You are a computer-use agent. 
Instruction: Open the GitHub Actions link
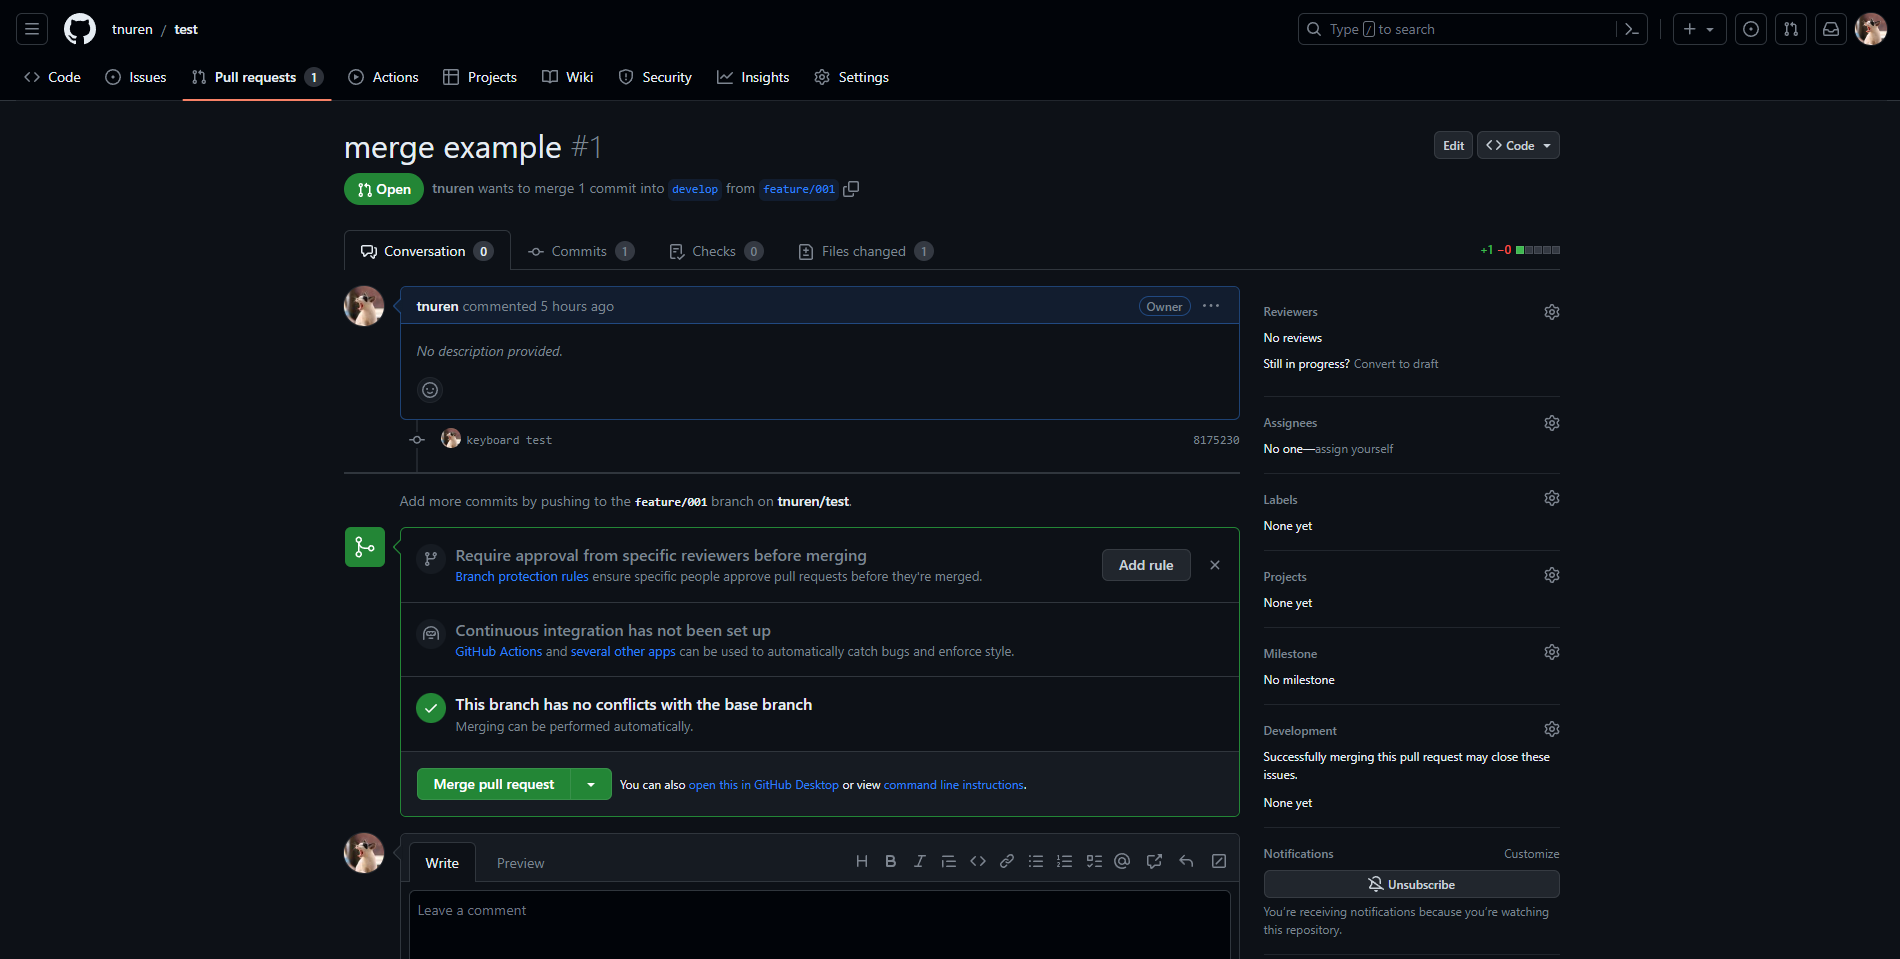(x=499, y=652)
